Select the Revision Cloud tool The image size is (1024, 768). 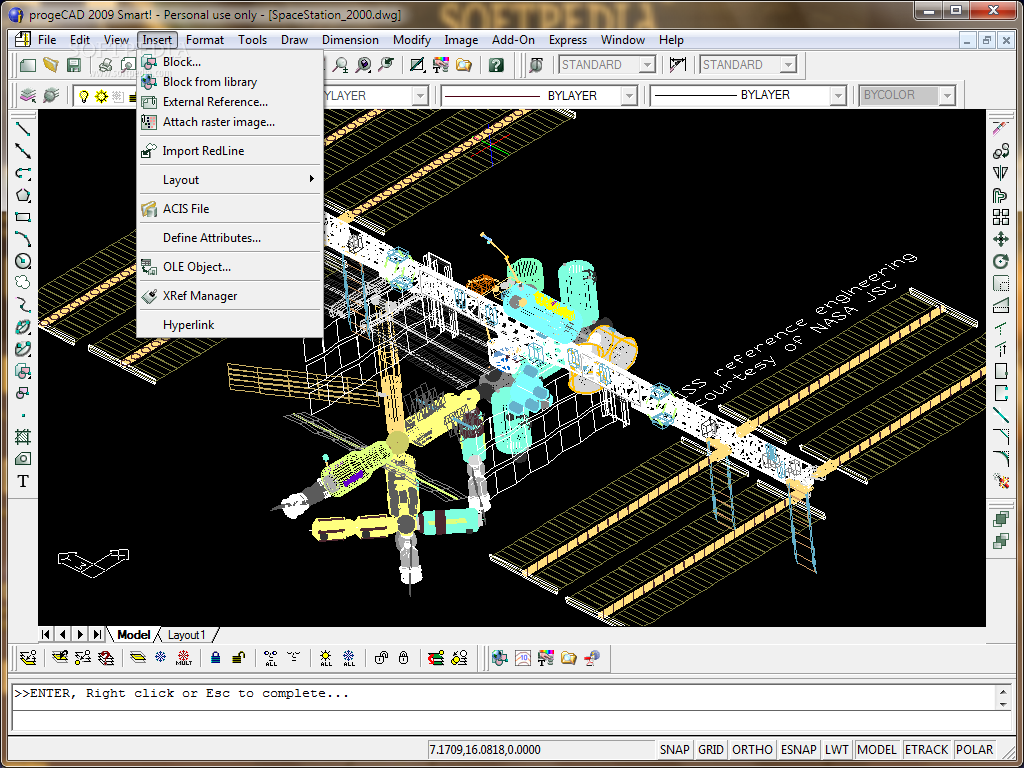[x=23, y=283]
